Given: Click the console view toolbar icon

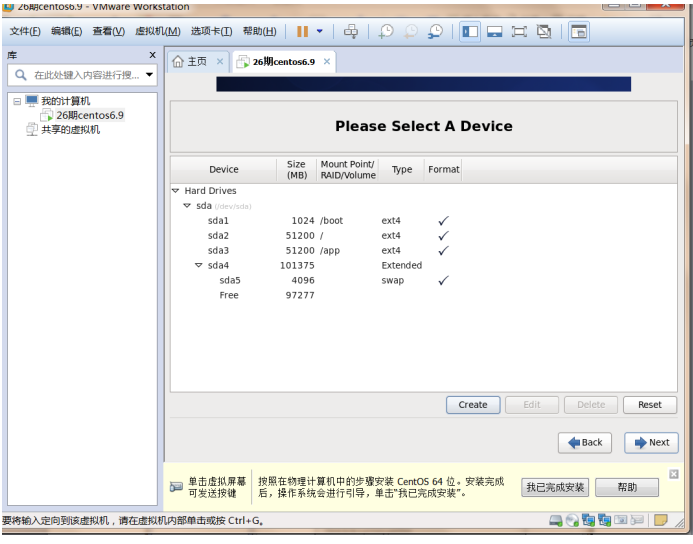Looking at the screenshot, I should click(494, 31).
